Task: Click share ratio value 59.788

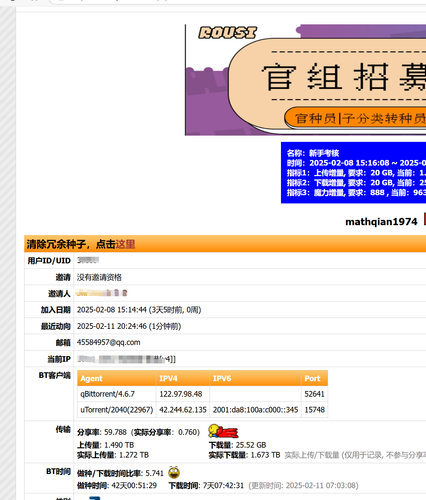Action: point(115,432)
